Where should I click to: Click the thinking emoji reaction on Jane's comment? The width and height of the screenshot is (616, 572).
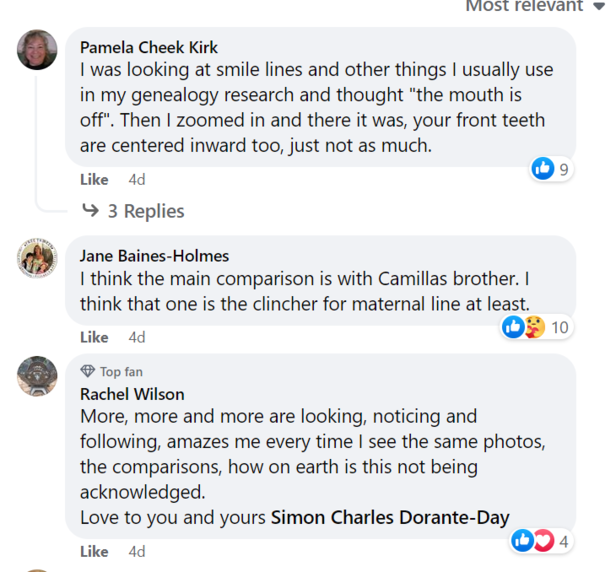534,327
